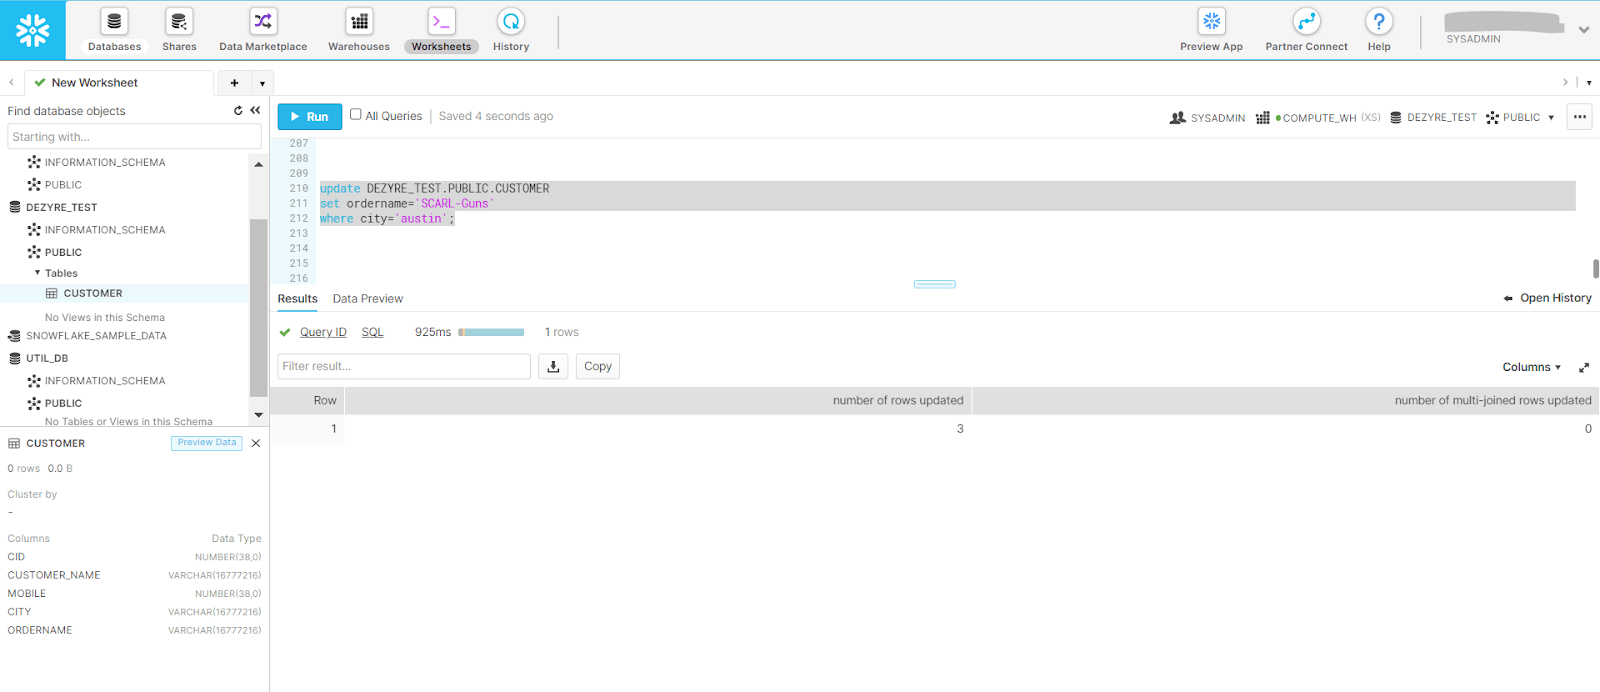Viewport: 1600px width, 692px height.
Task: Select PUBLIC schema under DEZYRE_TEST
Action: coord(63,253)
